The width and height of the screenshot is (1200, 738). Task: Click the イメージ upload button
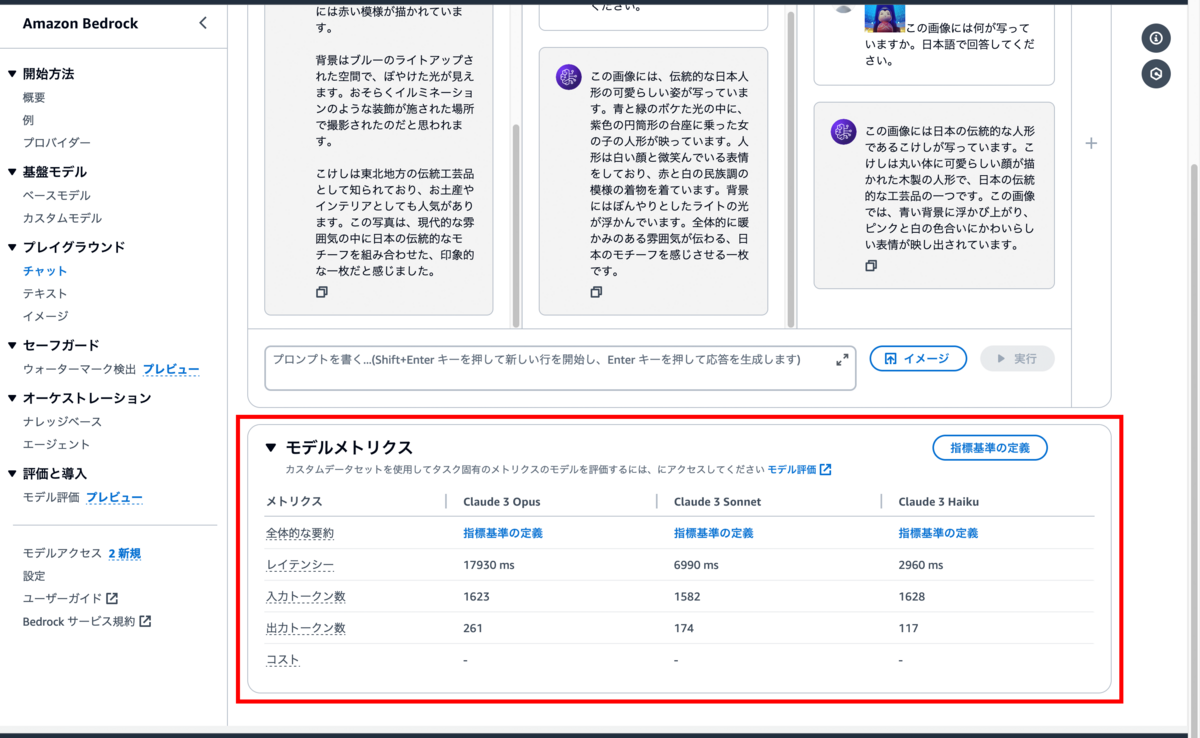pyautogui.click(x=918, y=358)
